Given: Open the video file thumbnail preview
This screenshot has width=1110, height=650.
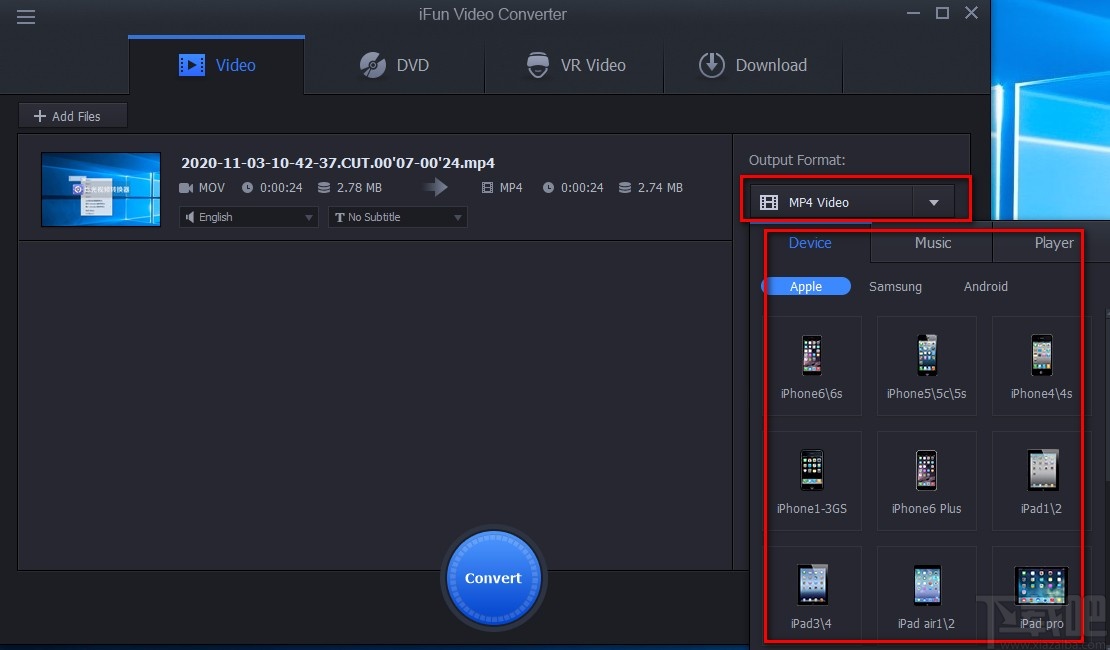Looking at the screenshot, I should coord(101,189).
